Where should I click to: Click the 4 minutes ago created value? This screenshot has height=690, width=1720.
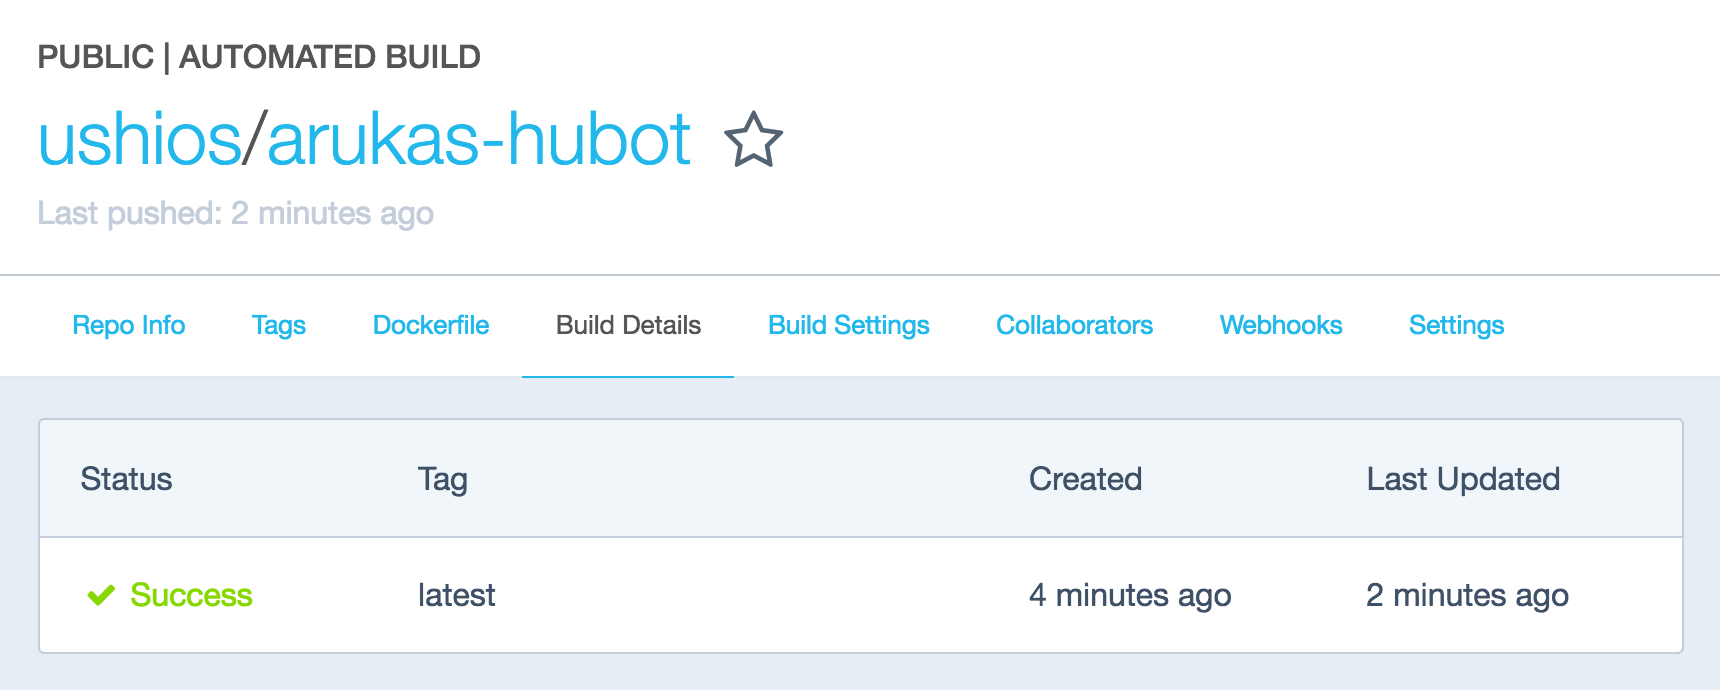point(1130,595)
